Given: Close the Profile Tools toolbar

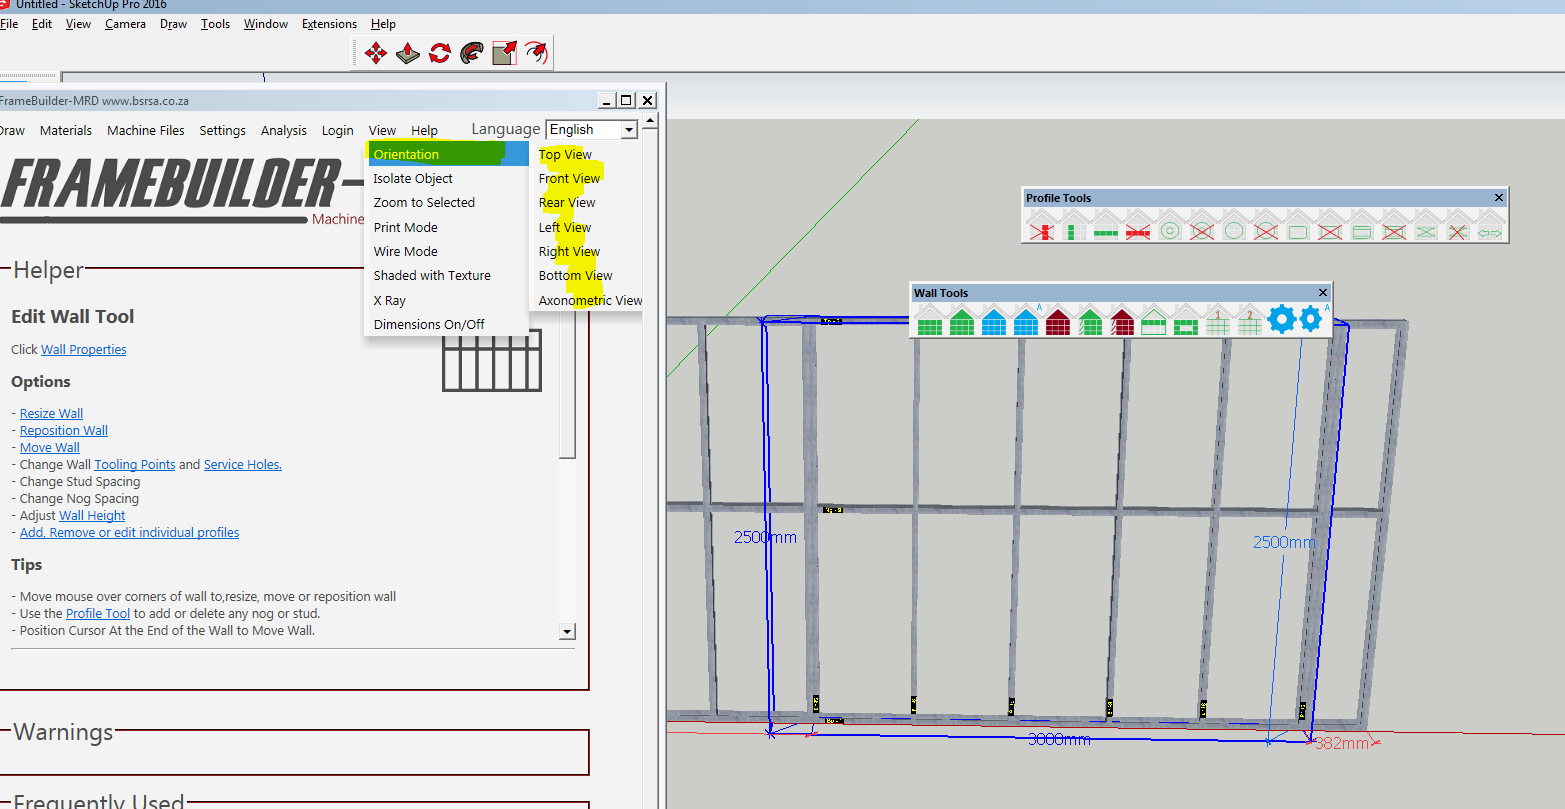Looking at the screenshot, I should click(x=1498, y=198).
